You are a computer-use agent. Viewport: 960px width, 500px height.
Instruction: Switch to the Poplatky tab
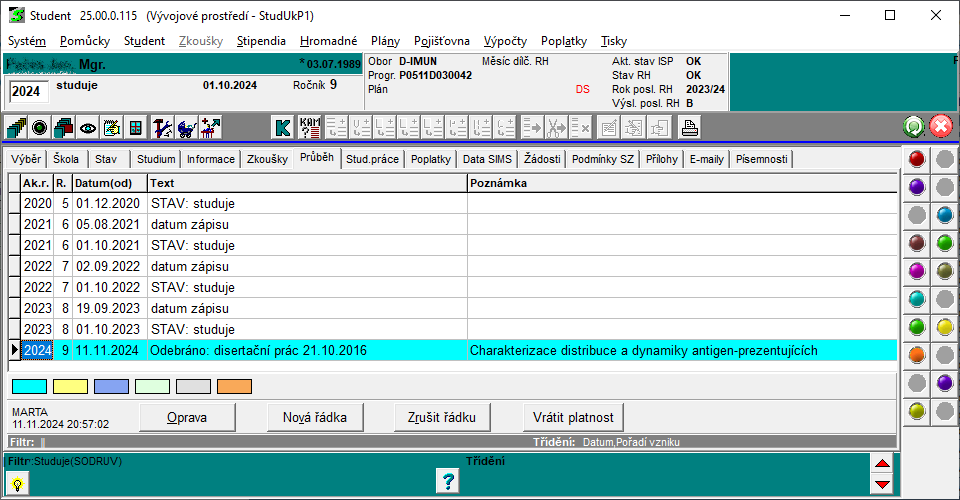[x=430, y=159]
